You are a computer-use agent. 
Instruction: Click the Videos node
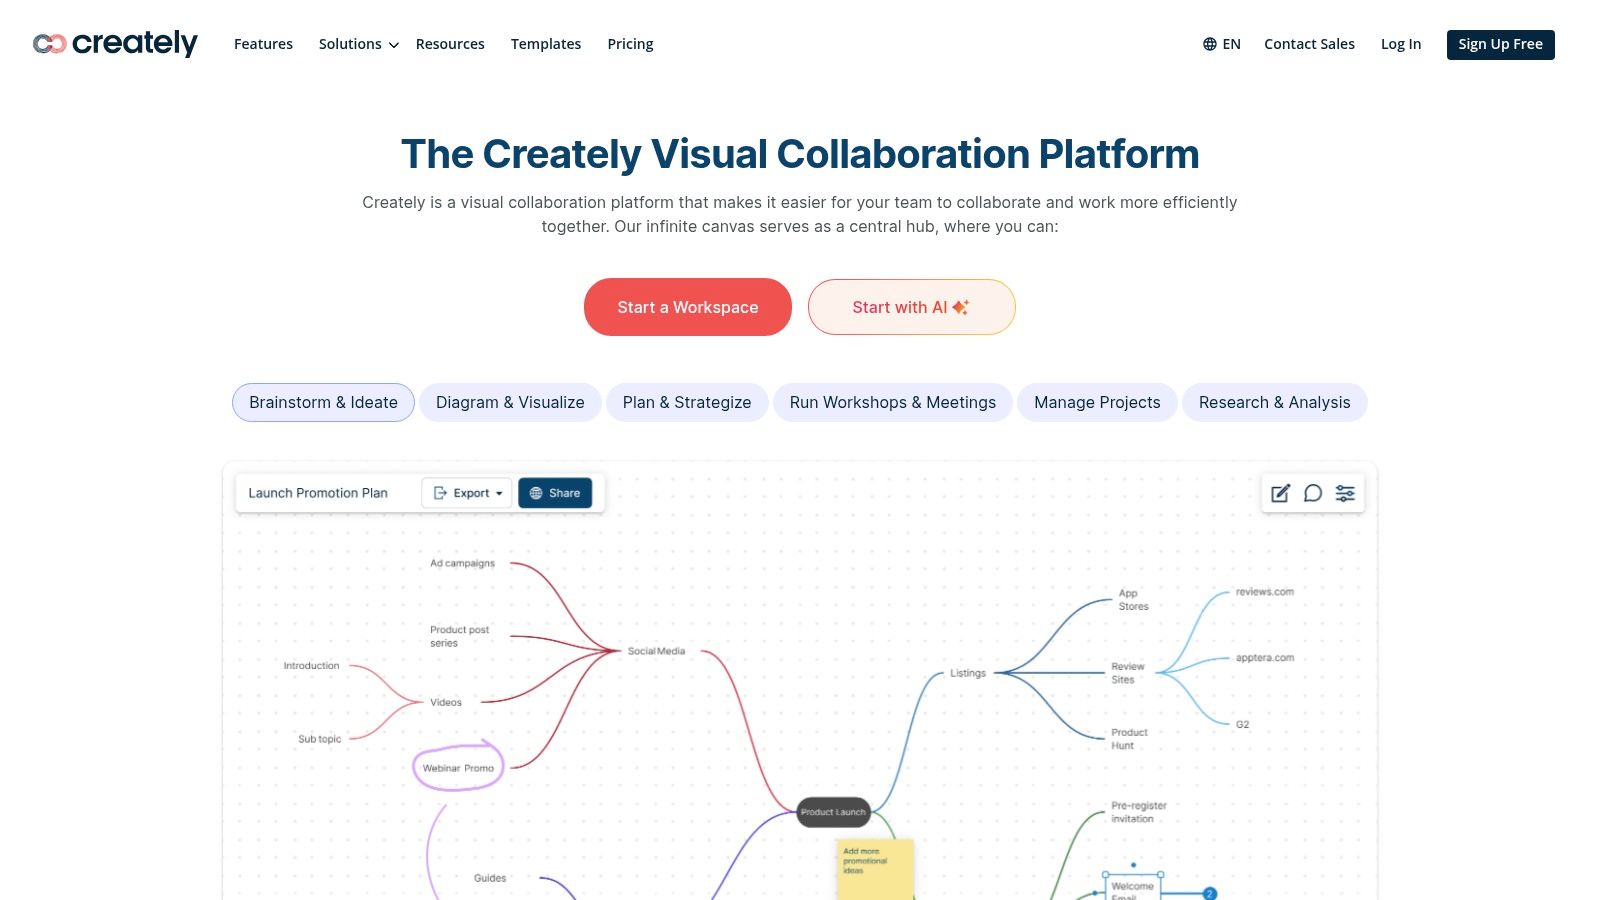(x=446, y=702)
